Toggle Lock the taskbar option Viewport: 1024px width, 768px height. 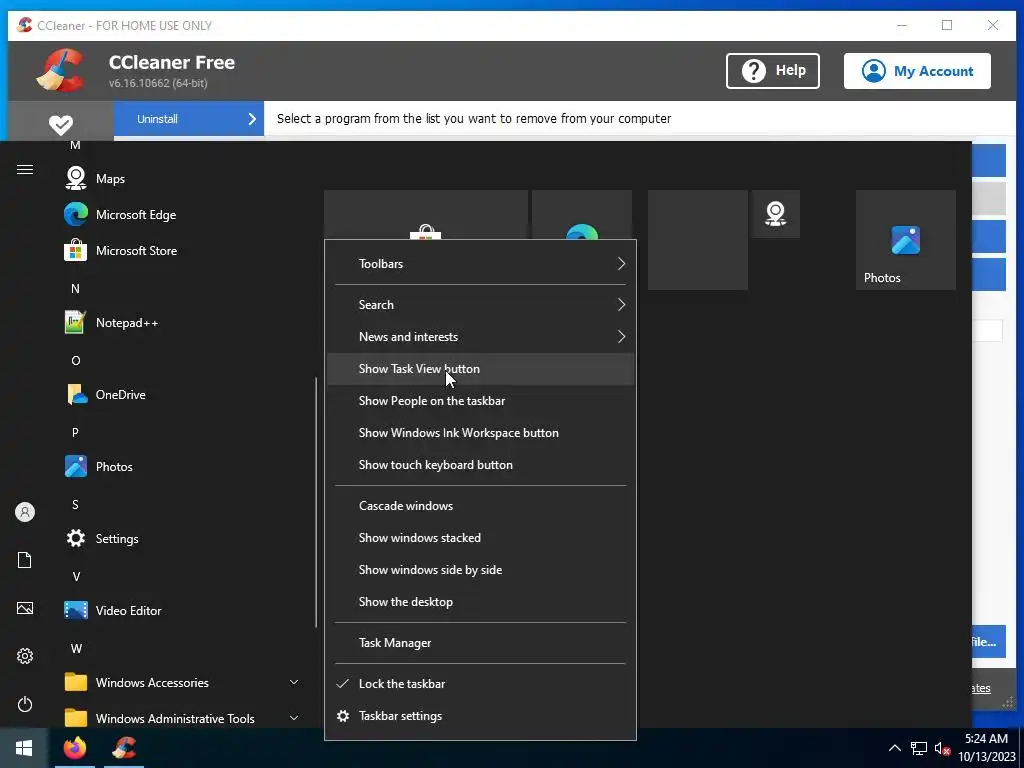[480, 684]
